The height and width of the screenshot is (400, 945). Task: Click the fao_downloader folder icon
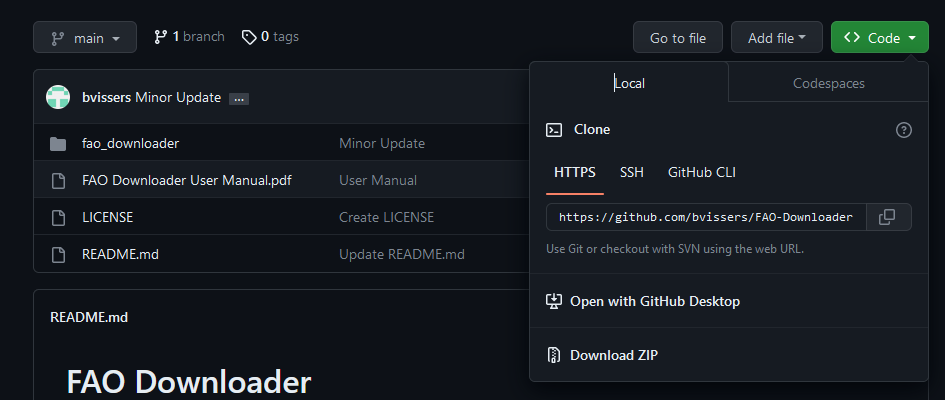(58, 143)
